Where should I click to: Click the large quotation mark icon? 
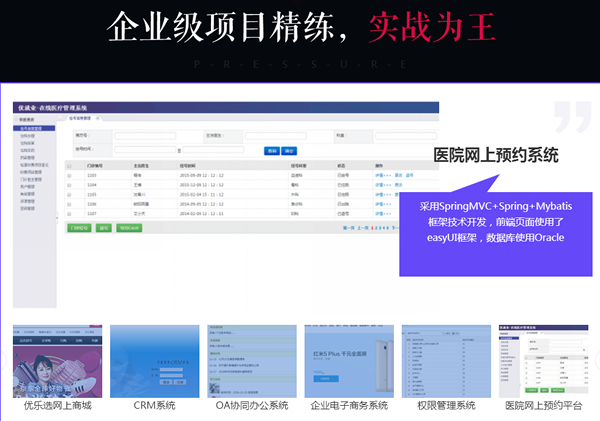(x=572, y=116)
